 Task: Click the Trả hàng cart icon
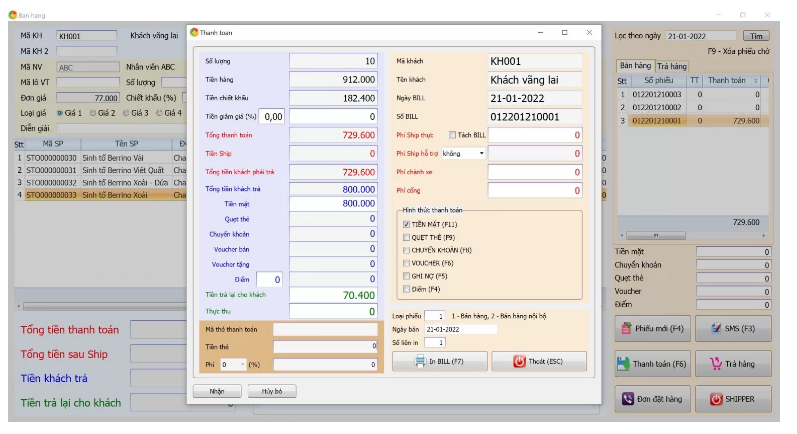(716, 364)
